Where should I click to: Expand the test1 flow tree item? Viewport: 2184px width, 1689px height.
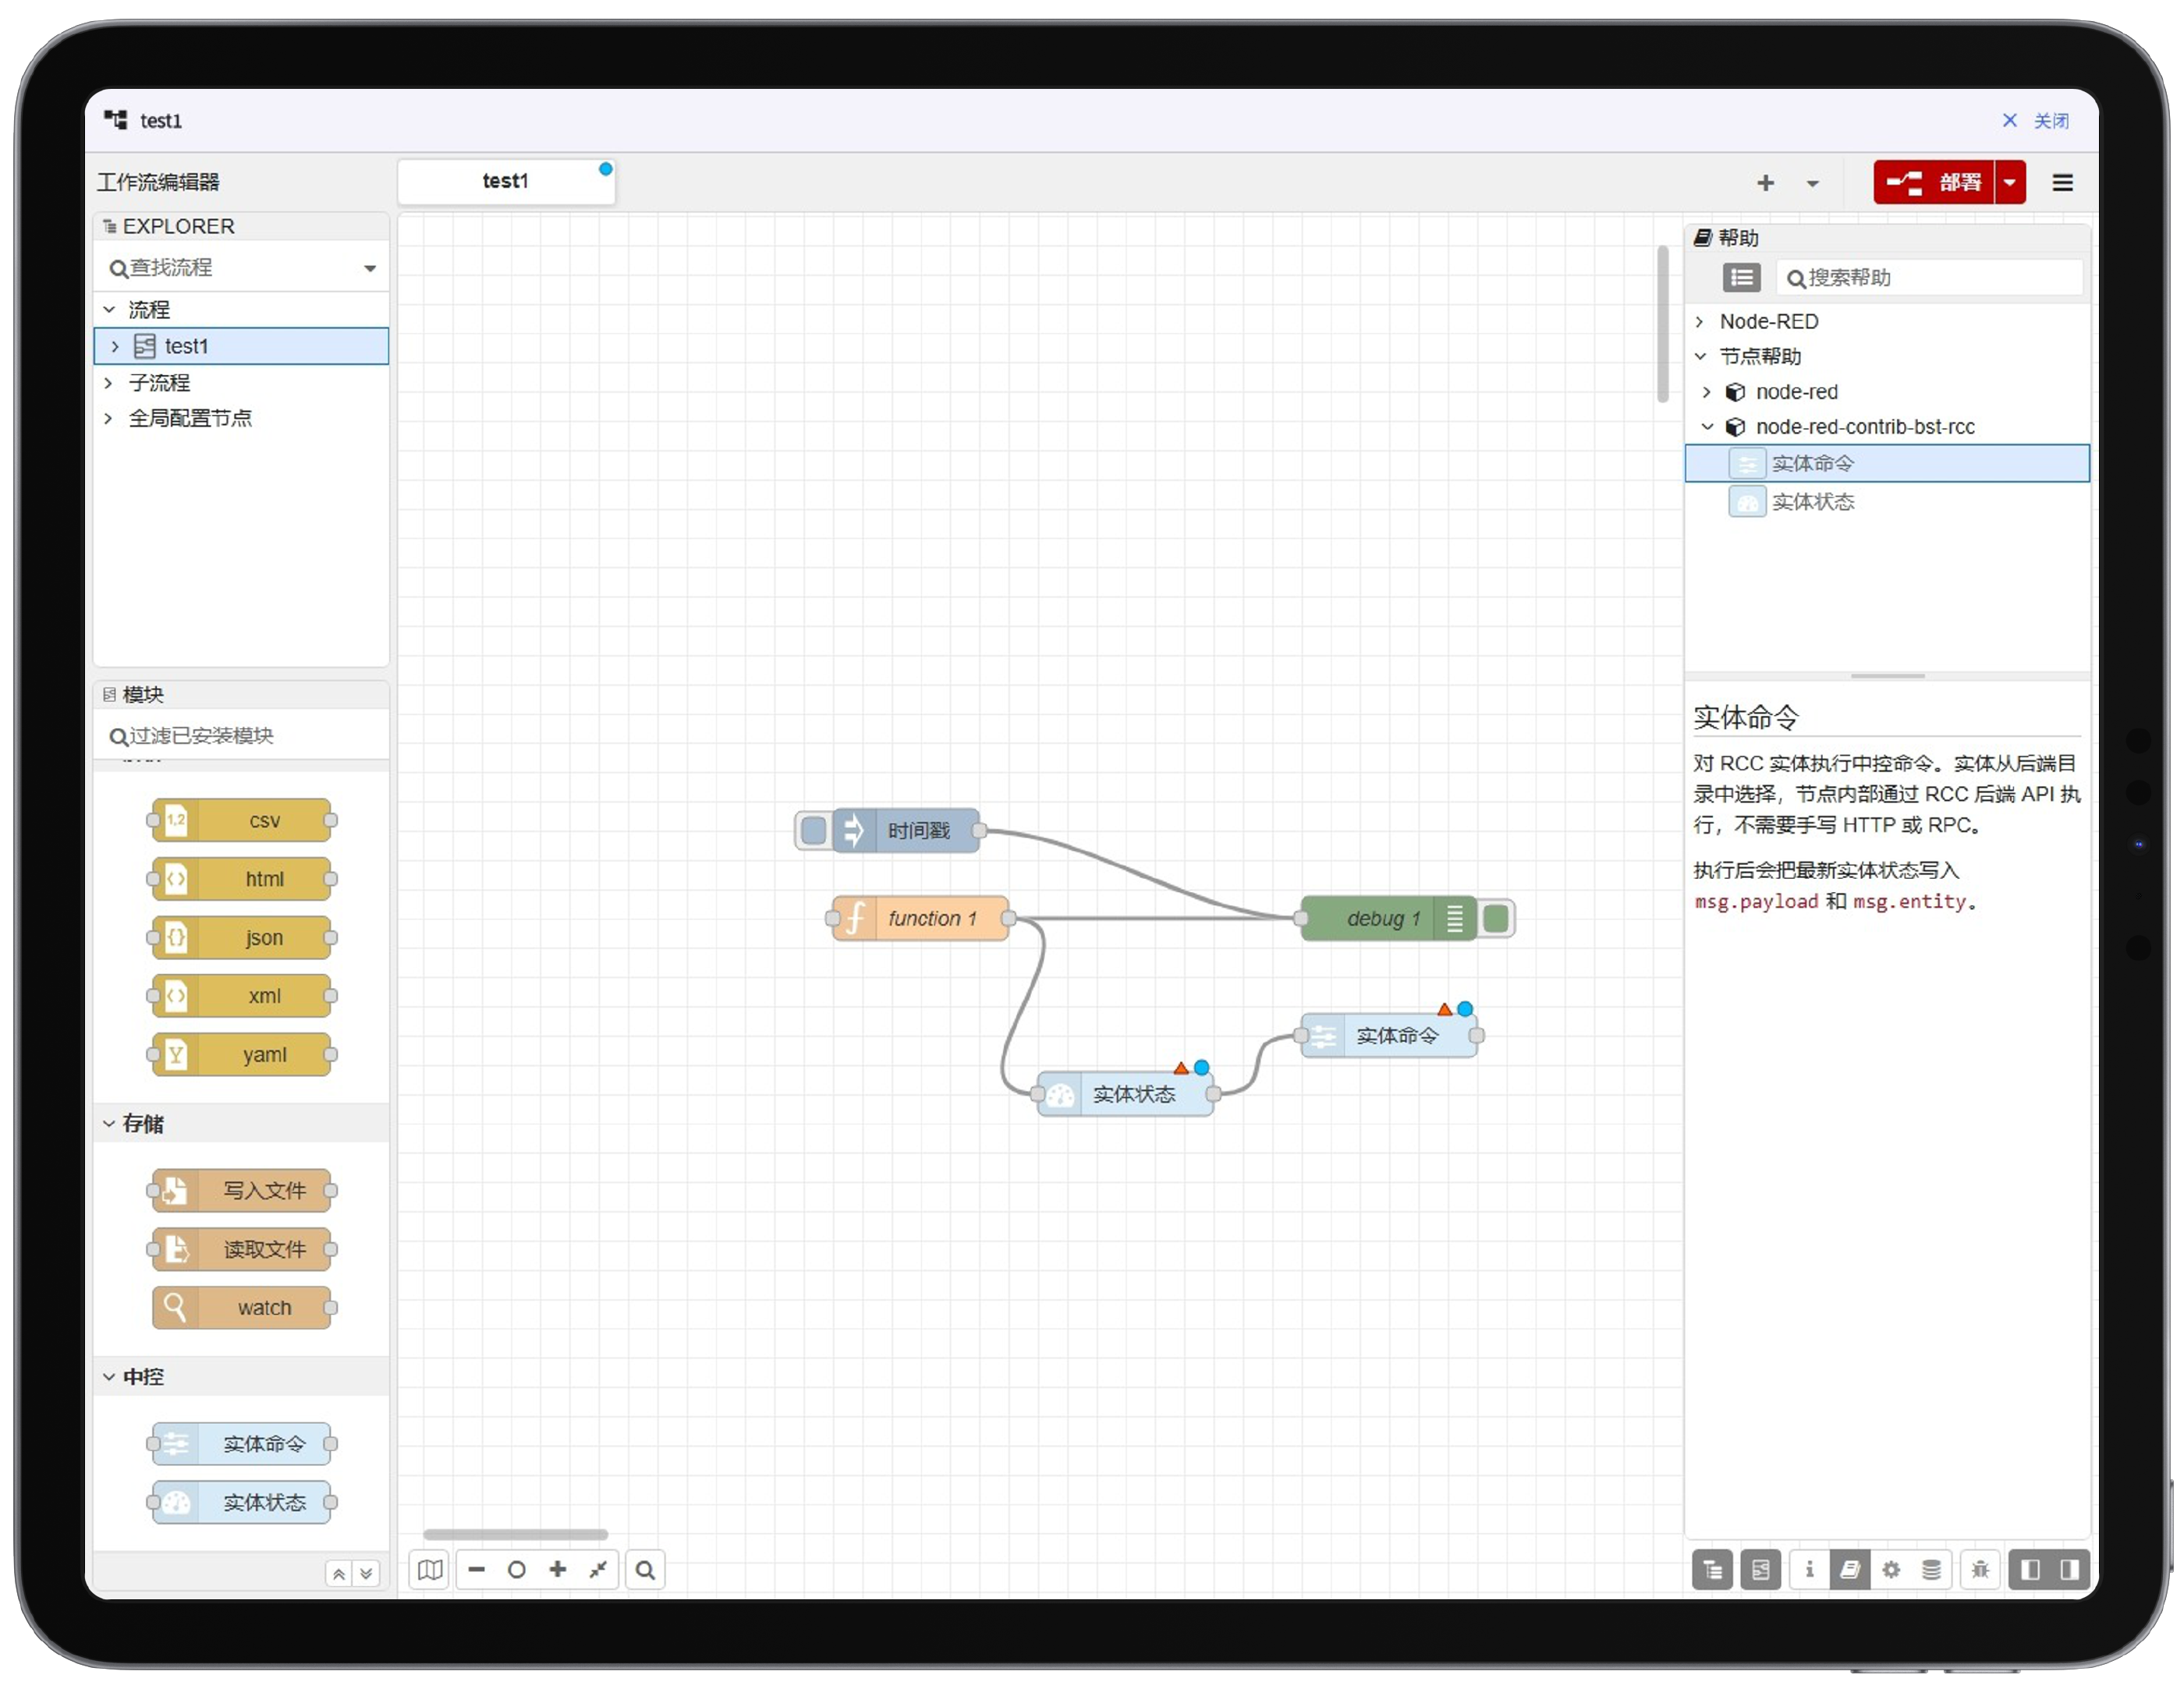click(115, 346)
